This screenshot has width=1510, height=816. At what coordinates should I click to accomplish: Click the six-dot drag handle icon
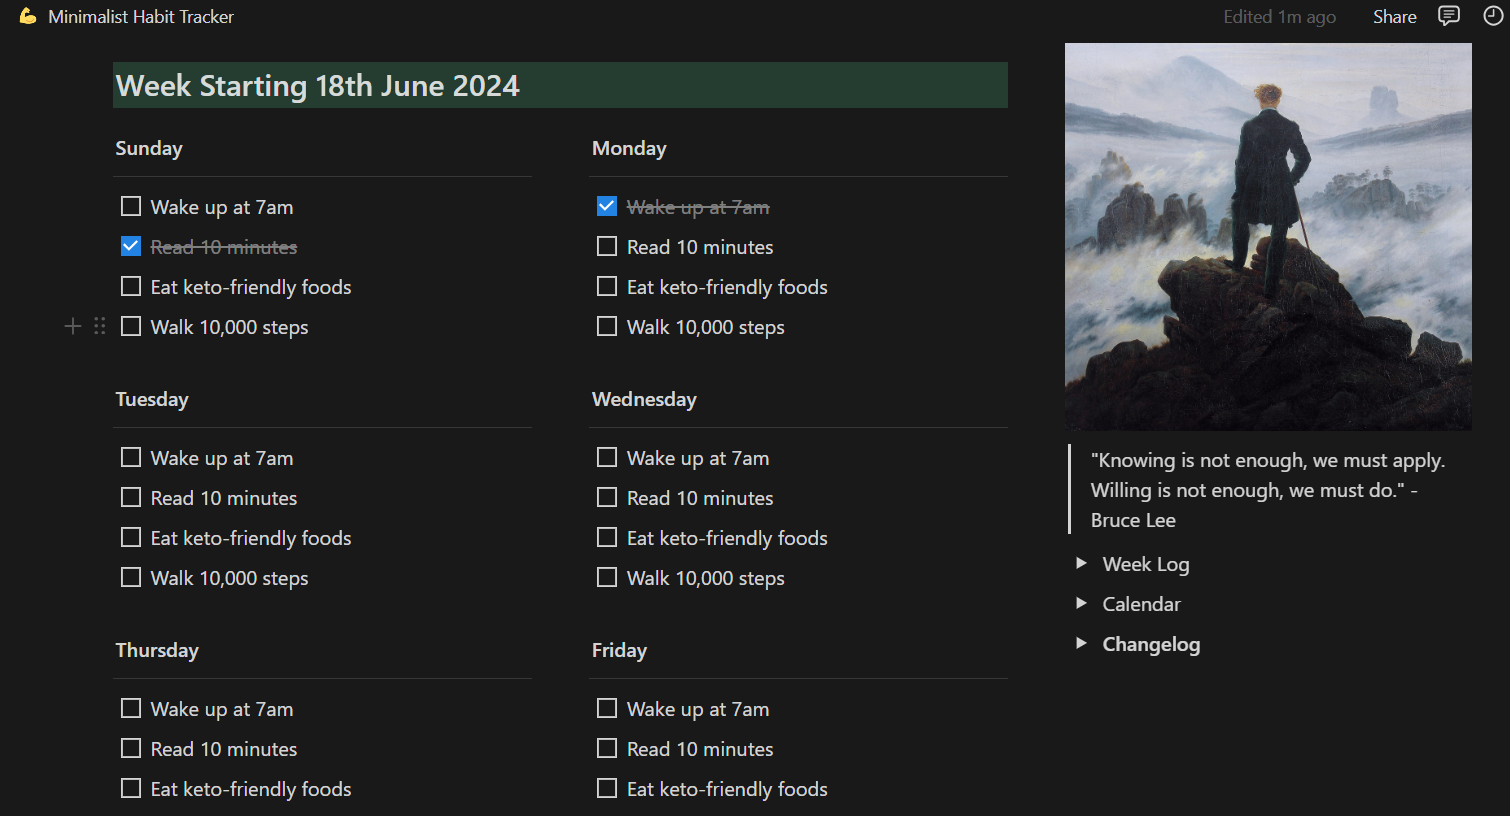[x=99, y=326]
